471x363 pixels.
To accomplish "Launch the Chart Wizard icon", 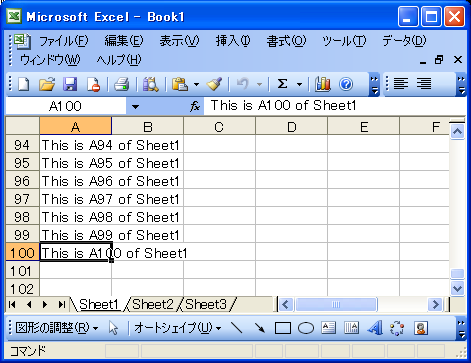I will pos(323,84).
